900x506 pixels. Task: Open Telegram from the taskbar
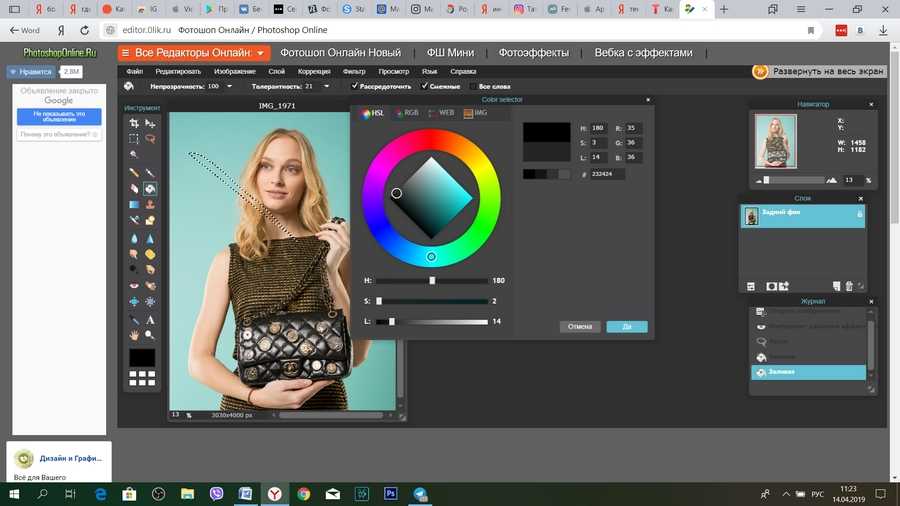(x=420, y=494)
